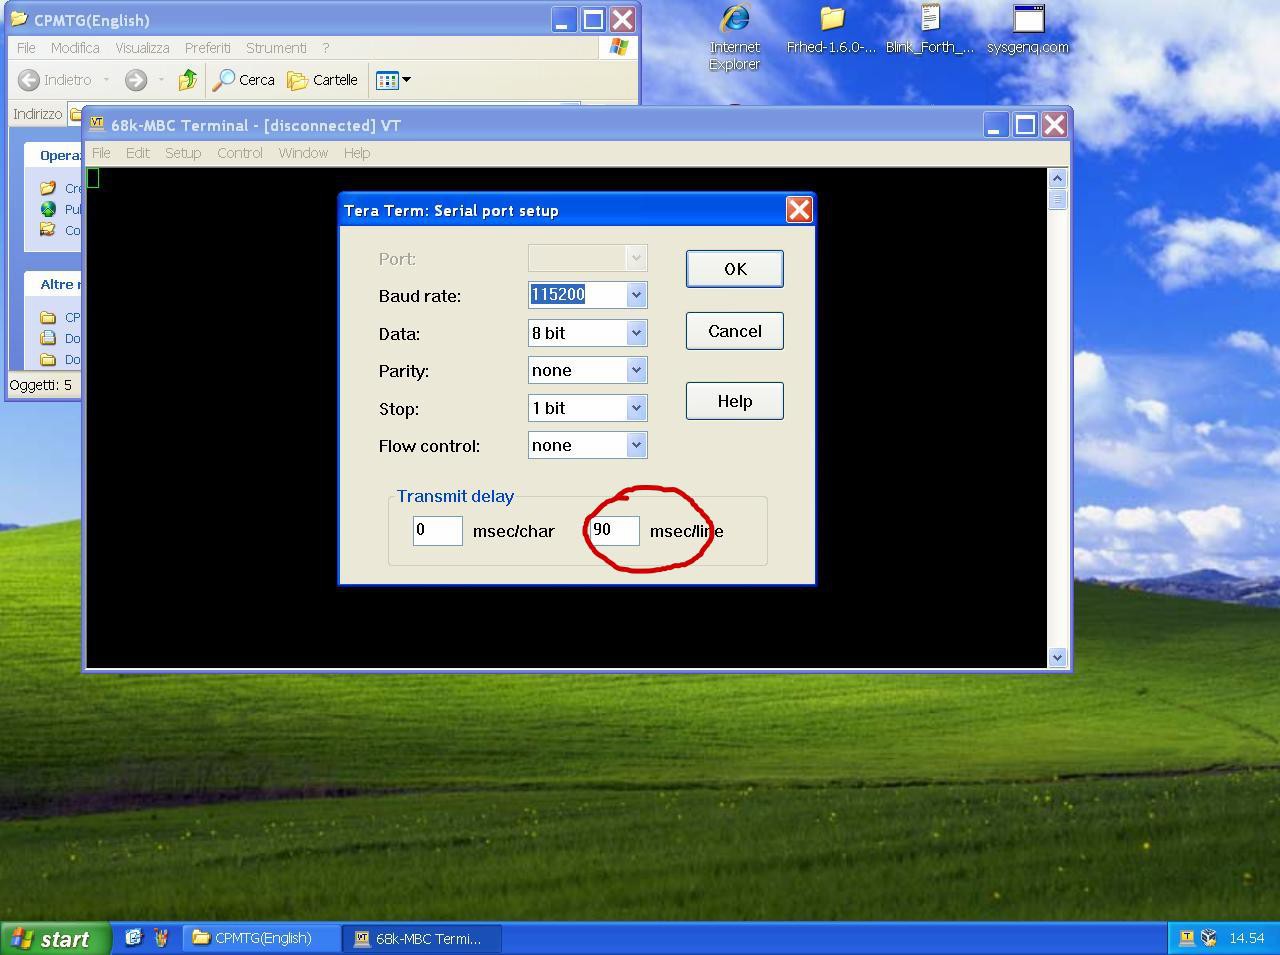Click the forward arrow in Explorer toolbar

coord(136,80)
